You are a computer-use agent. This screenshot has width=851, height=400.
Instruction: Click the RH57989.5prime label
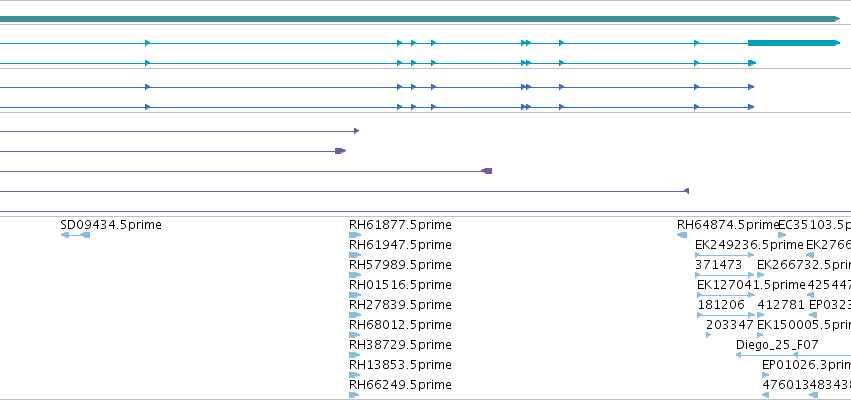400,265
